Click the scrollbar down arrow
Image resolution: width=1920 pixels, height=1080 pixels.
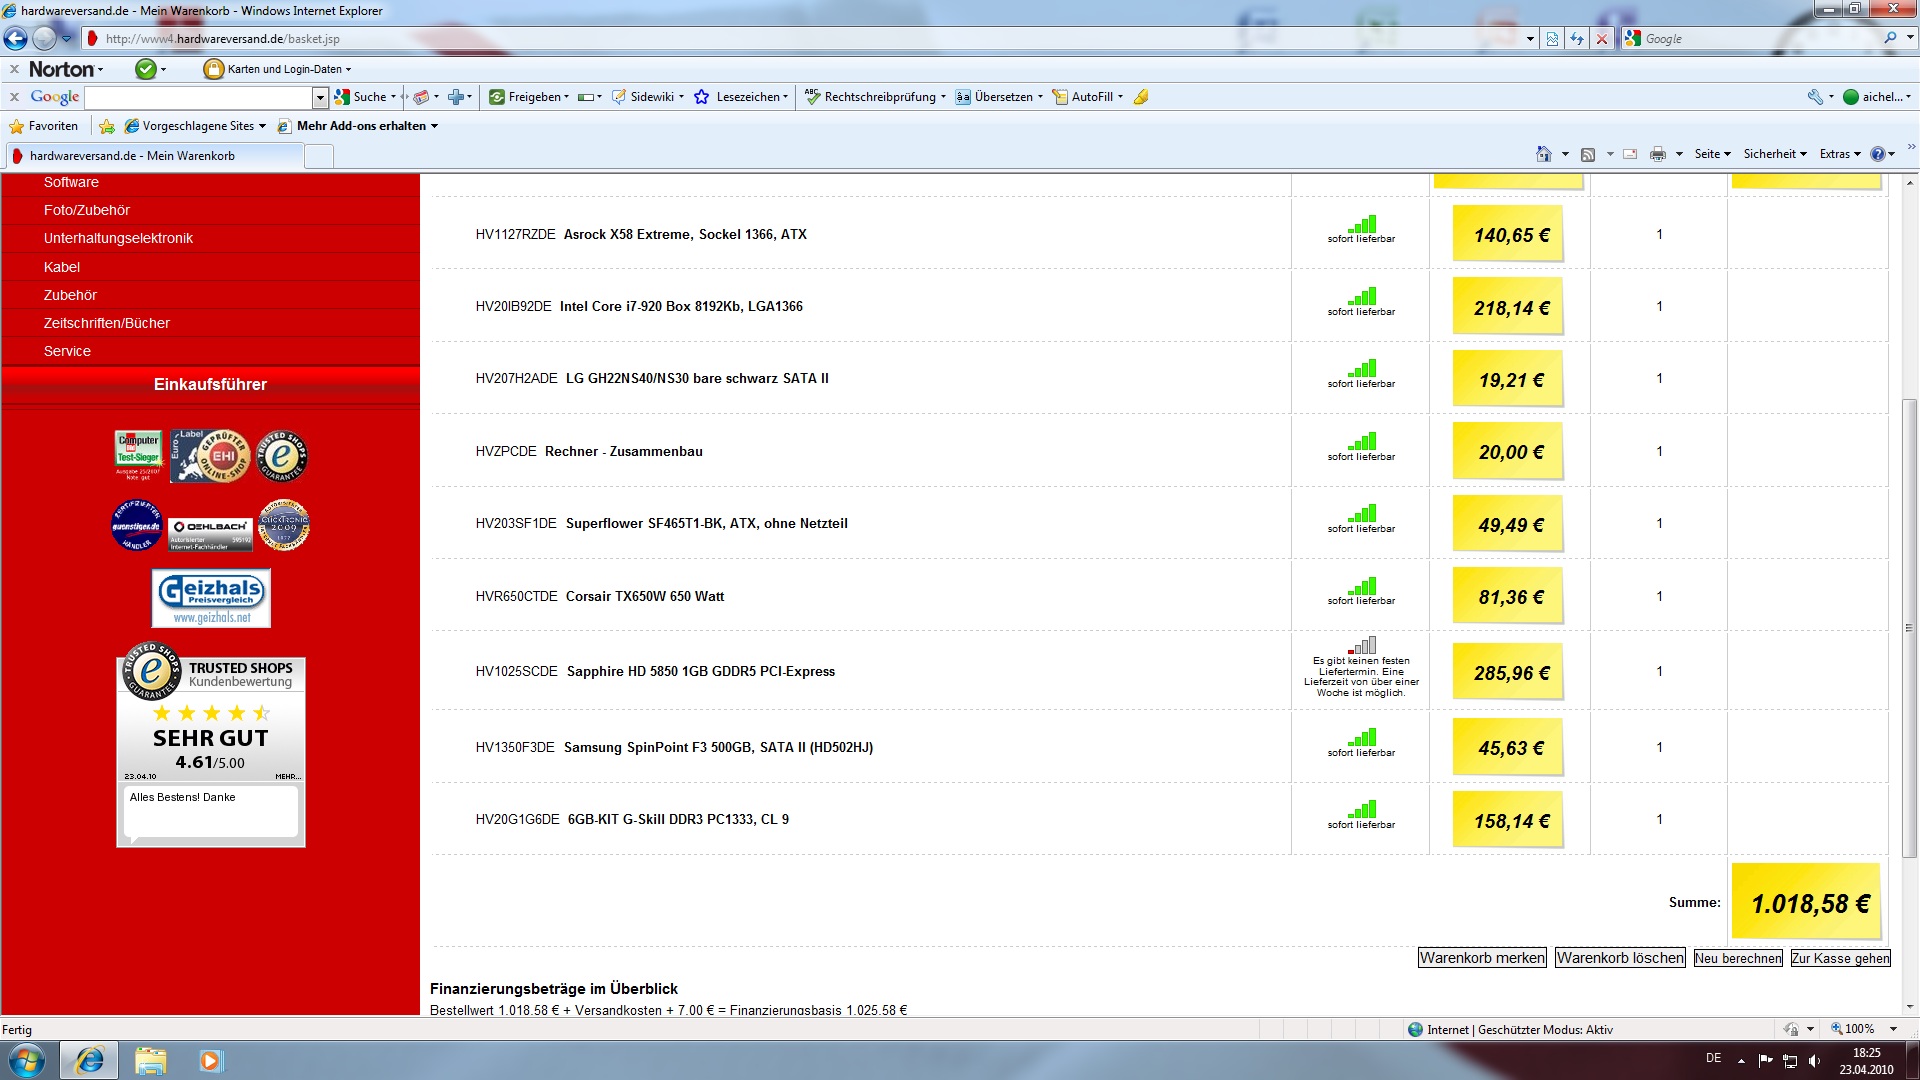click(1909, 1007)
